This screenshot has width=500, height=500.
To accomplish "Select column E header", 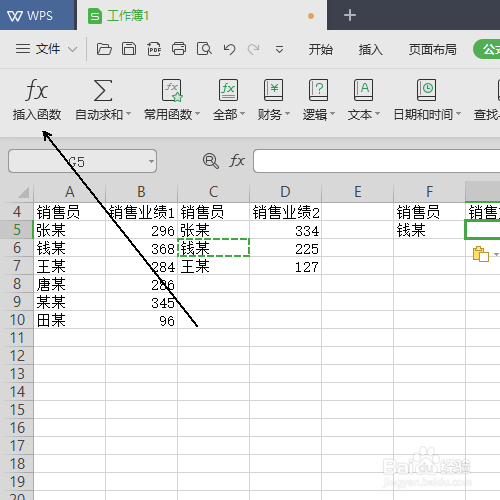I will [357, 192].
